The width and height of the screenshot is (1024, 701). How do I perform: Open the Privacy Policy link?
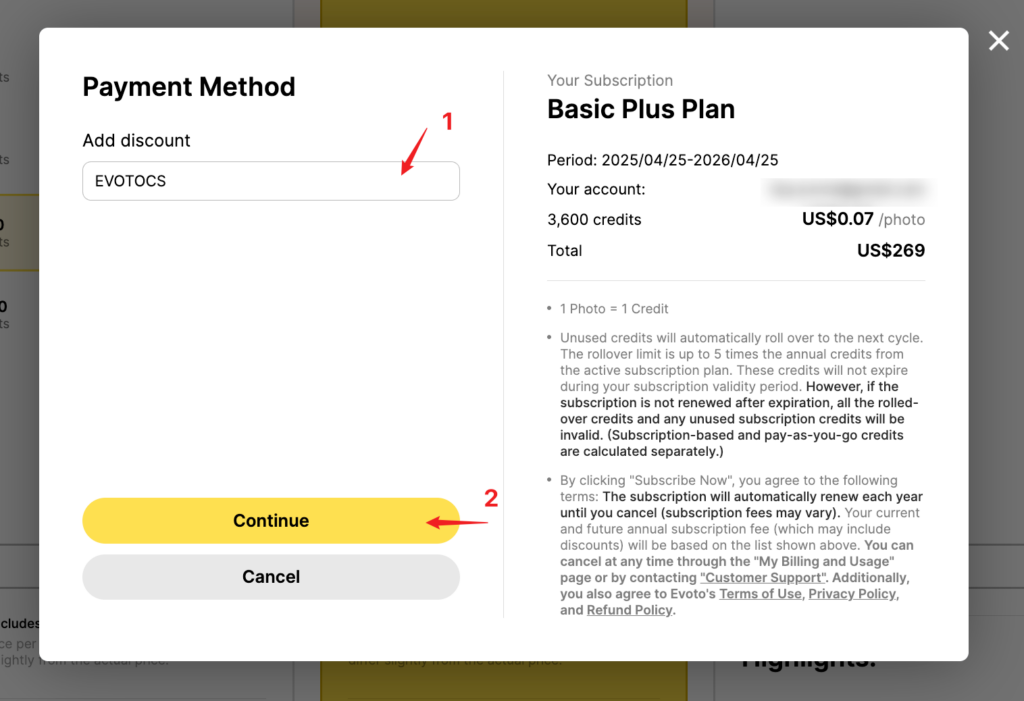pos(852,594)
